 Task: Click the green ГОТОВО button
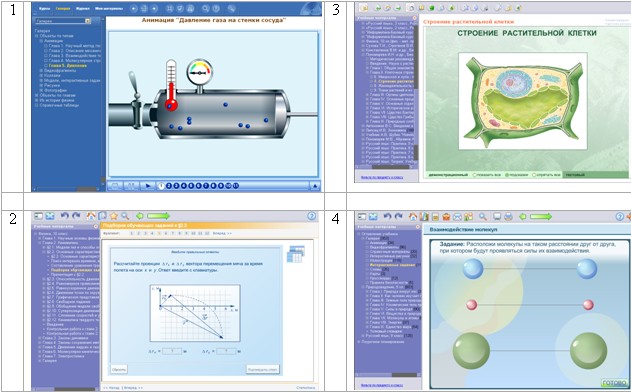coord(615,382)
